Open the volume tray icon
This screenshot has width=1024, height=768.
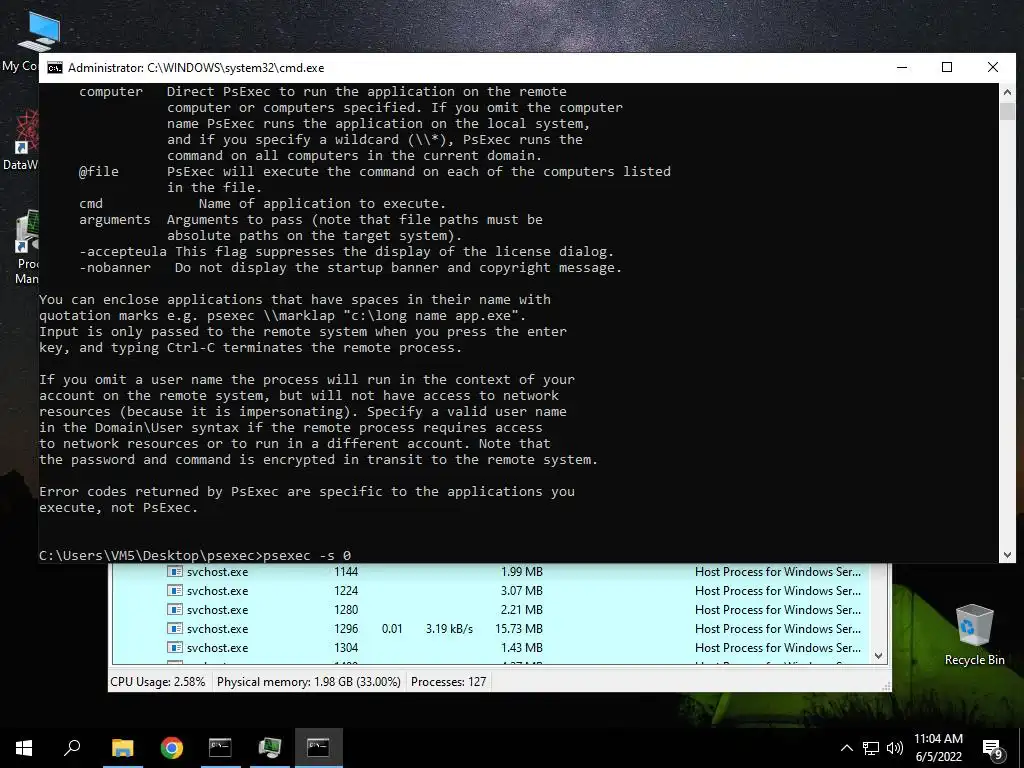(895, 748)
